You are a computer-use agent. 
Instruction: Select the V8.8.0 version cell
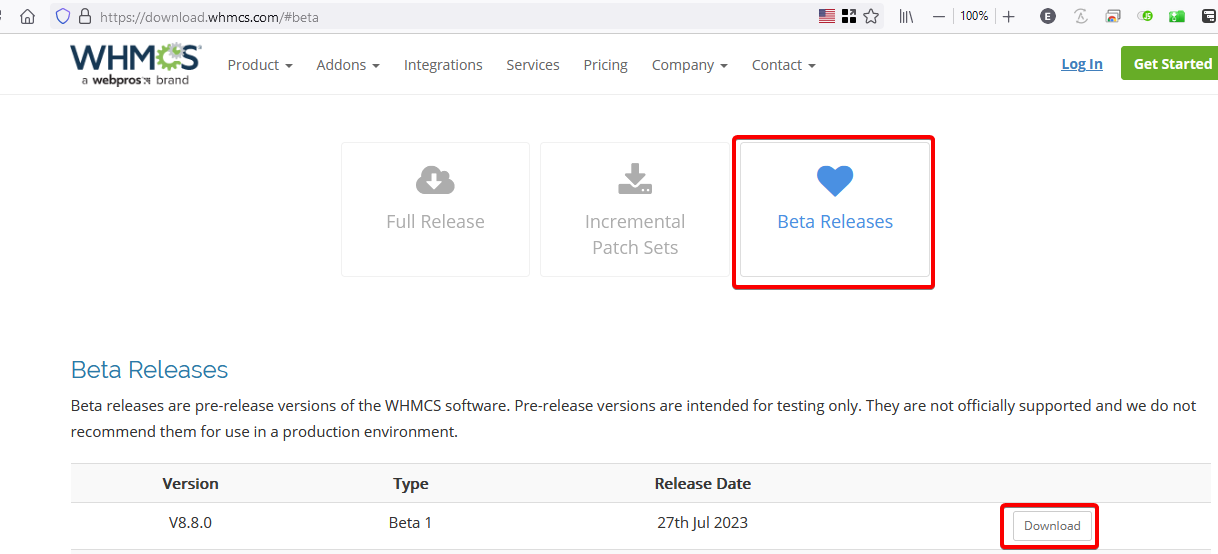(x=190, y=523)
